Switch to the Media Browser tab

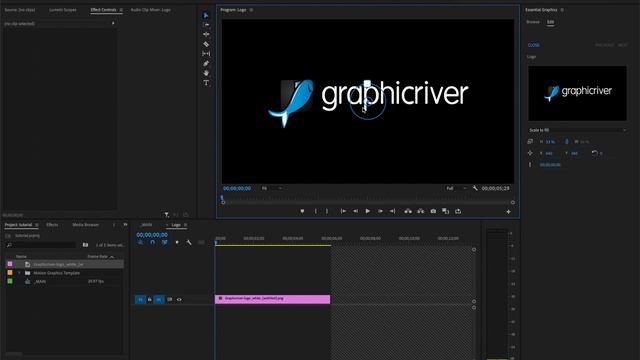pos(85,225)
